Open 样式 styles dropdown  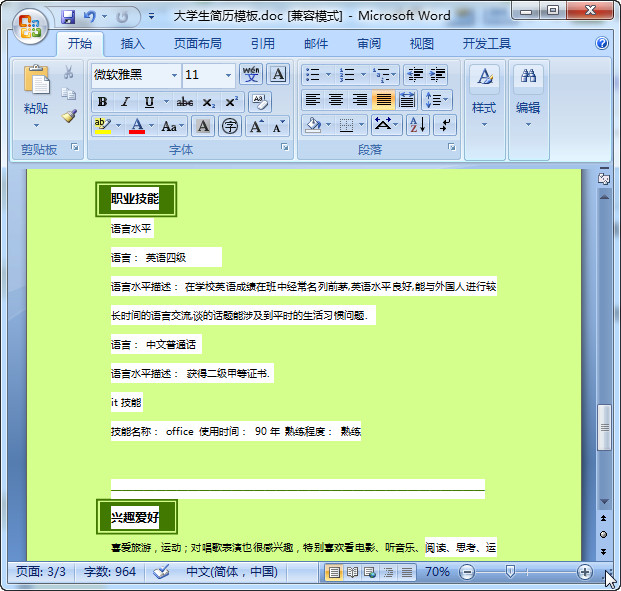tap(484, 110)
